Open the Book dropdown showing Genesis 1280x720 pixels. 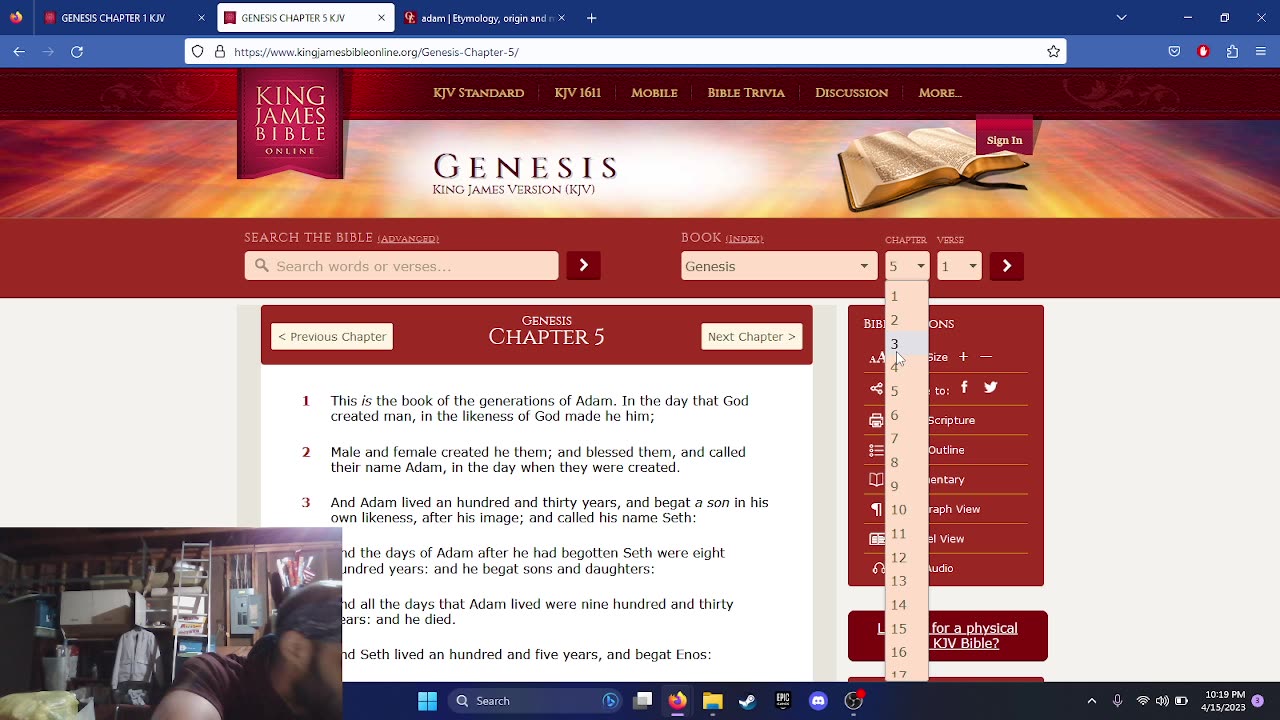point(779,266)
